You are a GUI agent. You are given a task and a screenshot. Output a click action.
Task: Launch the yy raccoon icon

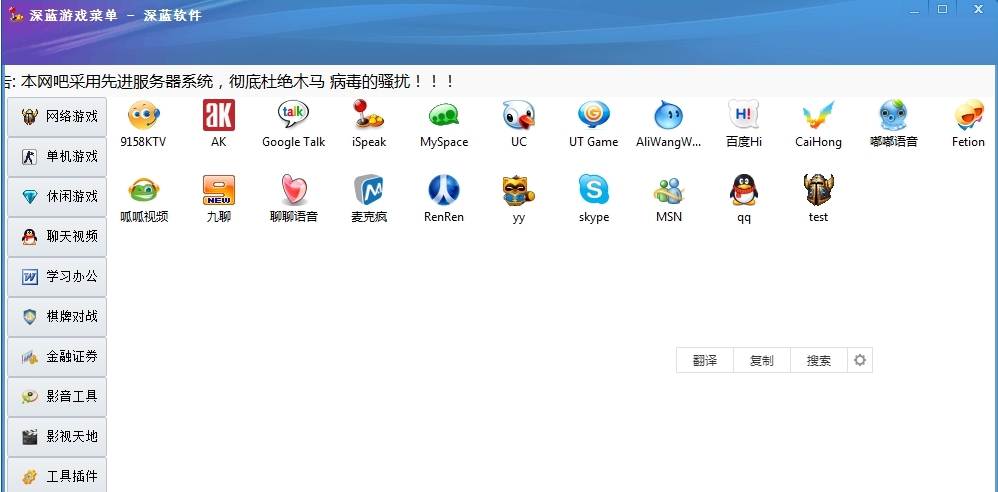click(519, 190)
